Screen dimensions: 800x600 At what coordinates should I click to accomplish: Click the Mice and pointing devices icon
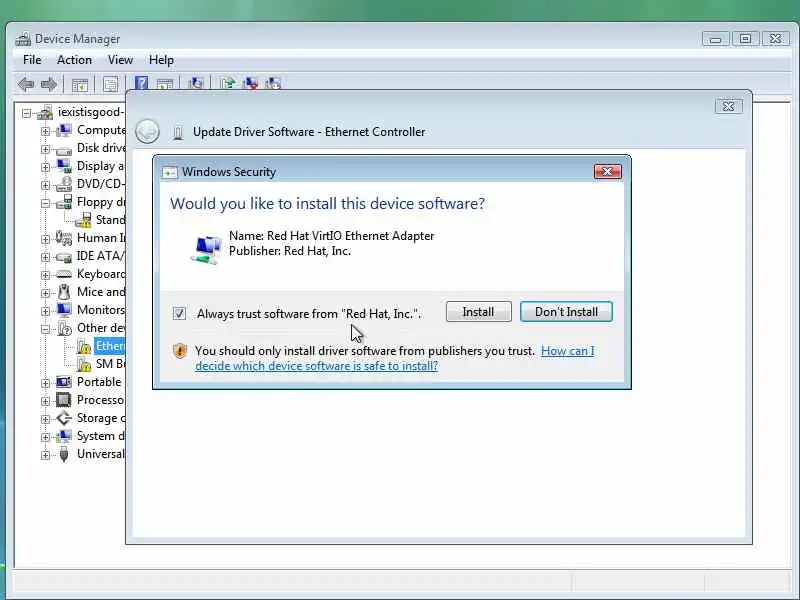(64, 292)
